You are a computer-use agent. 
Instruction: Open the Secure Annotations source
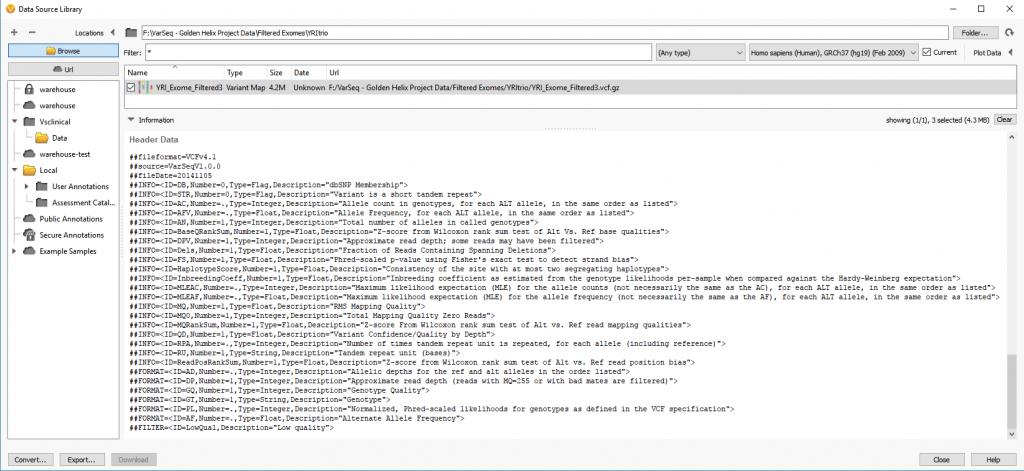[x=63, y=235]
